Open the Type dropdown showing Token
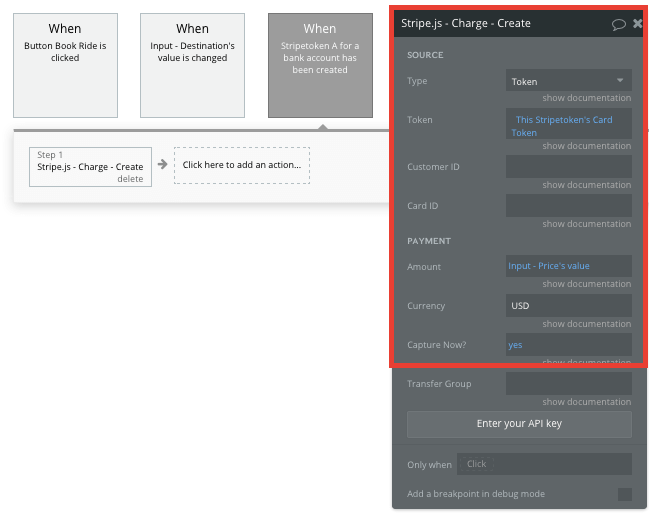The width and height of the screenshot is (649, 514). [x=568, y=80]
